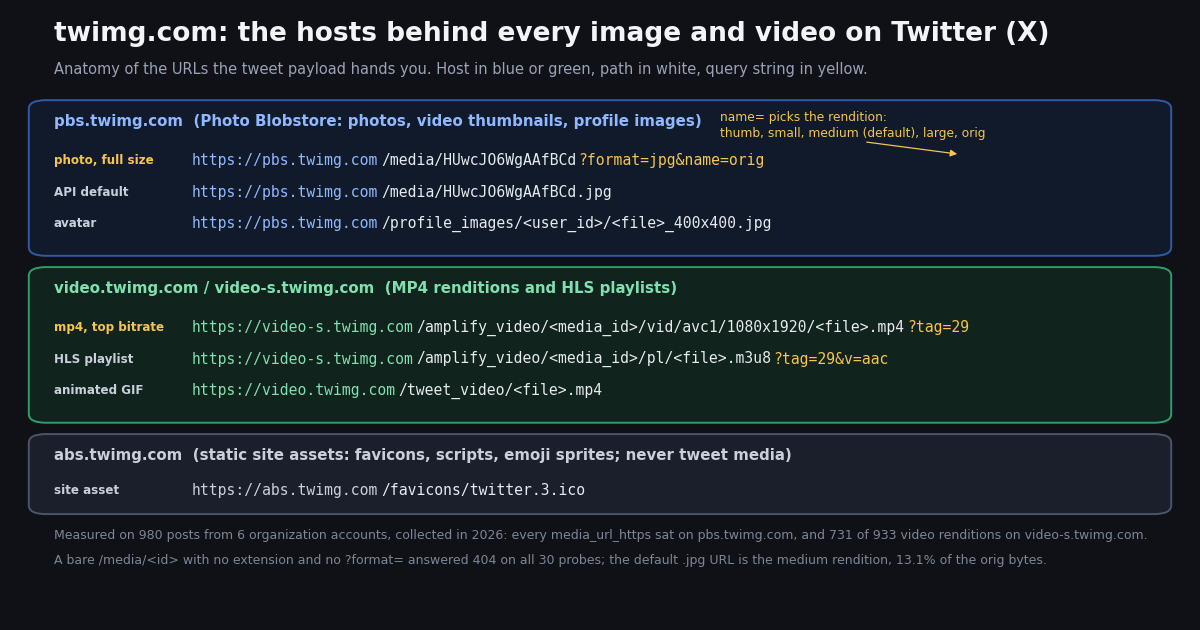Click the 'HLS playlist' row label

93,359
